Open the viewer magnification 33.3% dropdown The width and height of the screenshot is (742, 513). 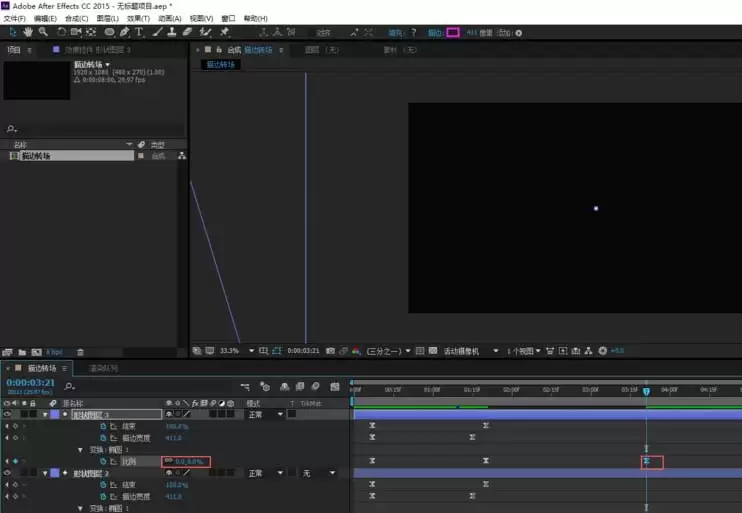(251, 351)
